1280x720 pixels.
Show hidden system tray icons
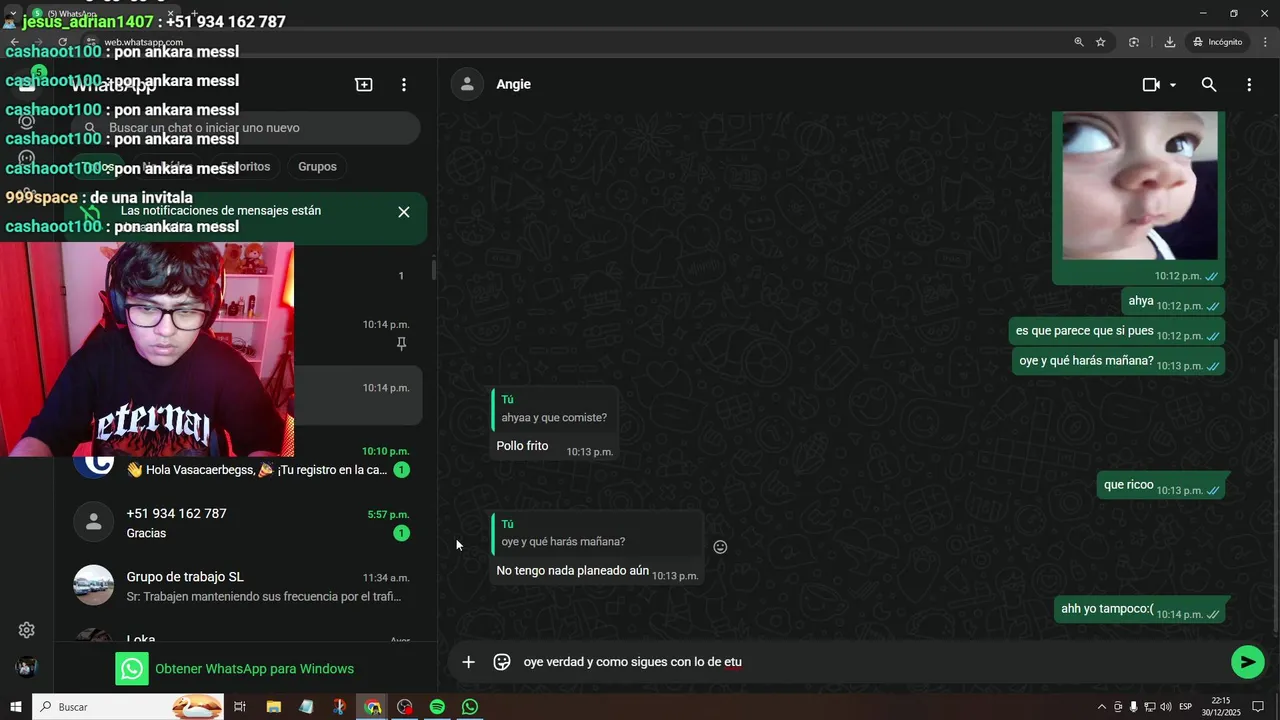(x=1102, y=707)
